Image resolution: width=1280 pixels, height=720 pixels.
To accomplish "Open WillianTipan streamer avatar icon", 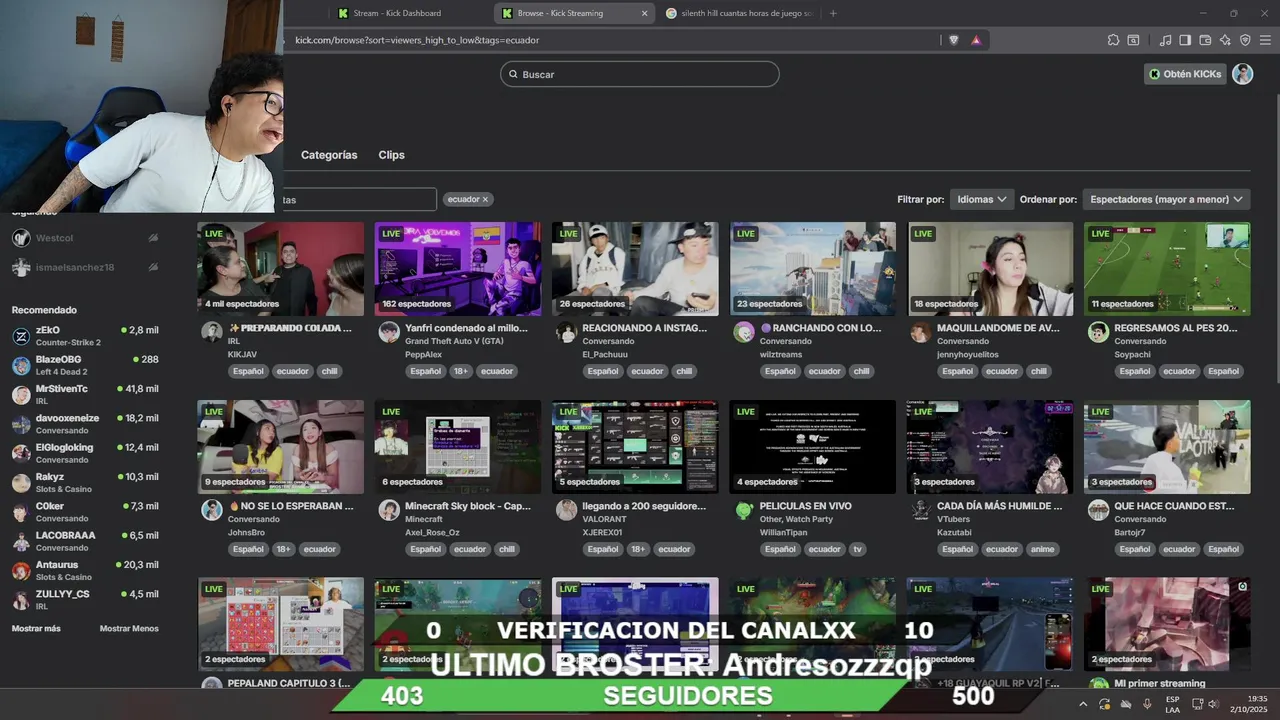I will (x=744, y=511).
